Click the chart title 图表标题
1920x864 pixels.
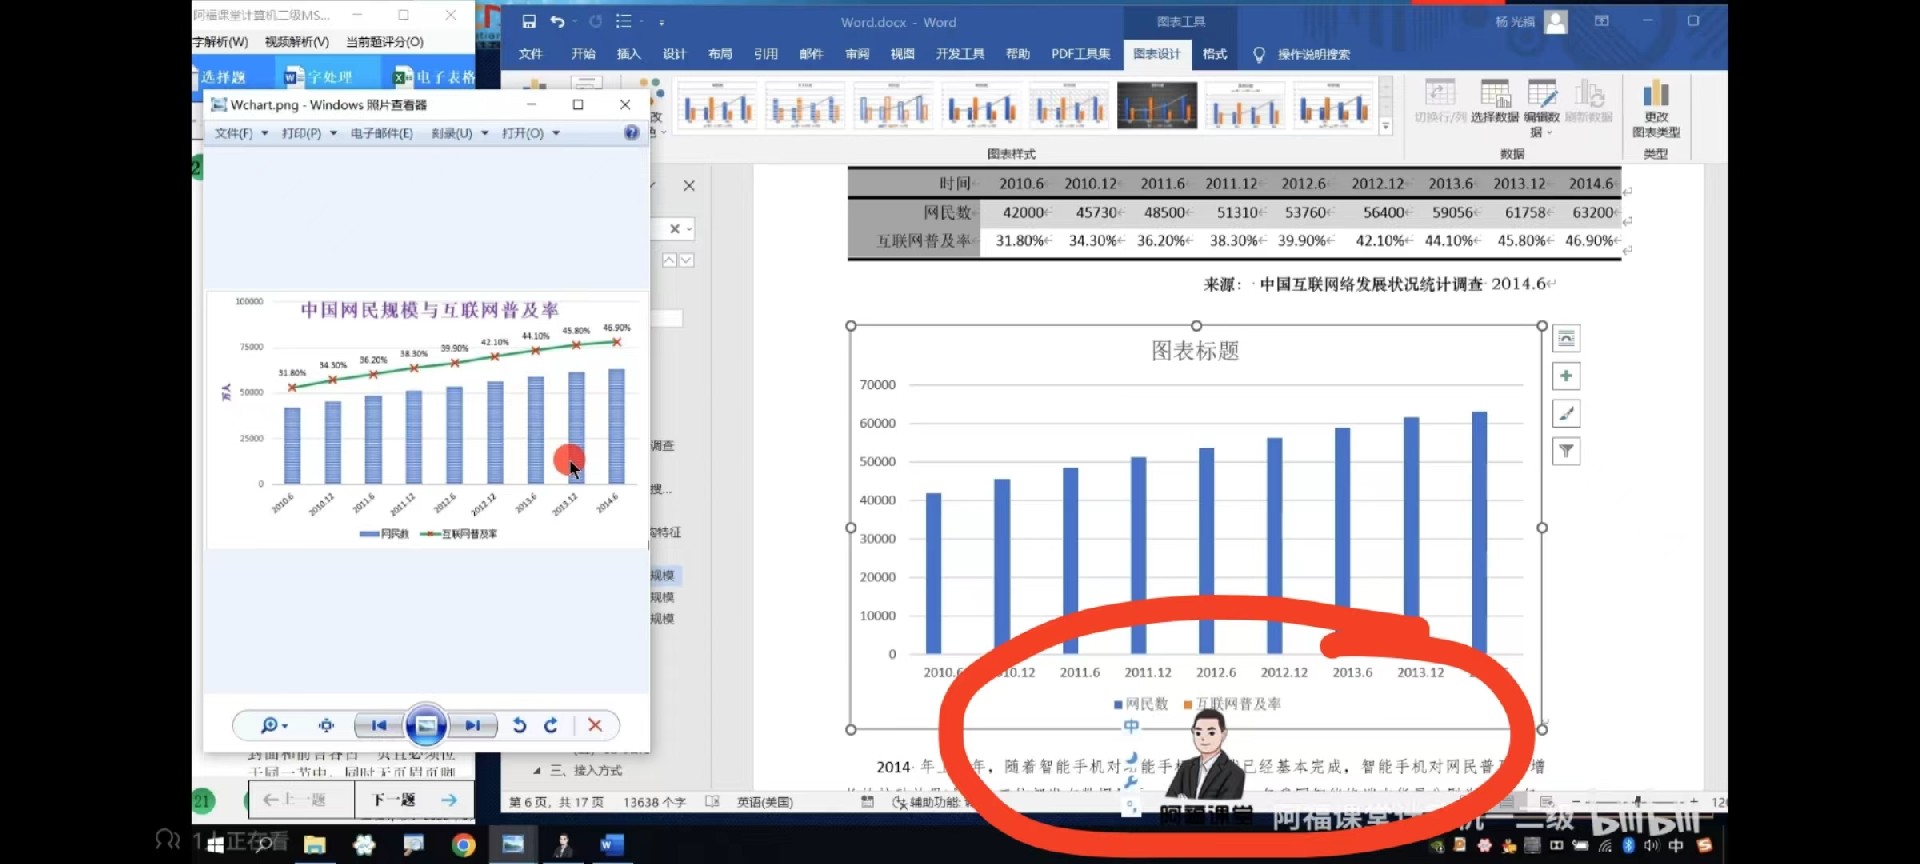pos(1195,350)
